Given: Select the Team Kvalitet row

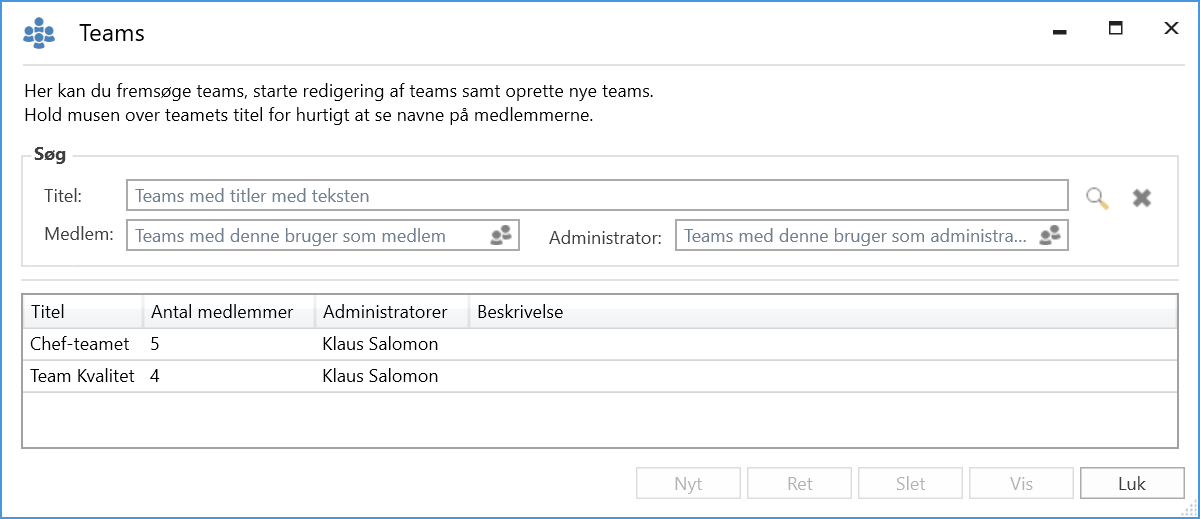Looking at the screenshot, I should (x=82, y=376).
